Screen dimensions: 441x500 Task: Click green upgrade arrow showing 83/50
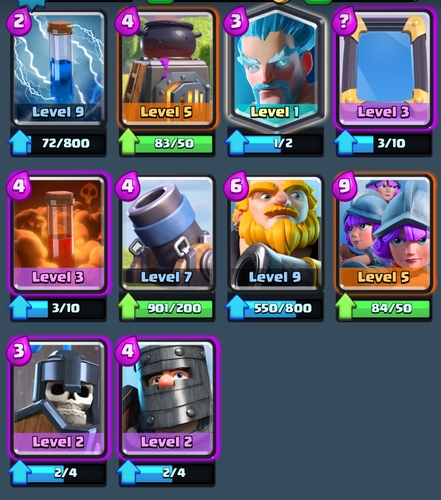click(128, 142)
